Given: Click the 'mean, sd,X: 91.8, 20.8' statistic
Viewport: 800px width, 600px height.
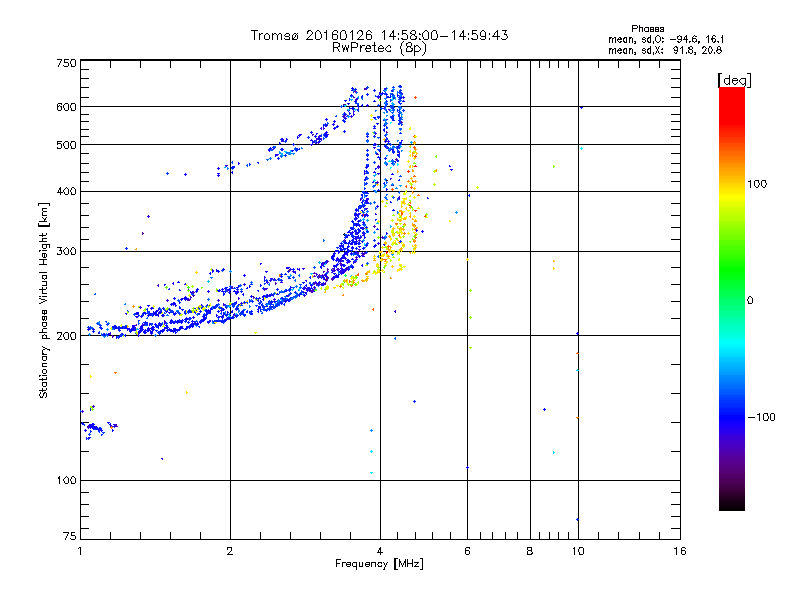Looking at the screenshot, I should 665,50.
